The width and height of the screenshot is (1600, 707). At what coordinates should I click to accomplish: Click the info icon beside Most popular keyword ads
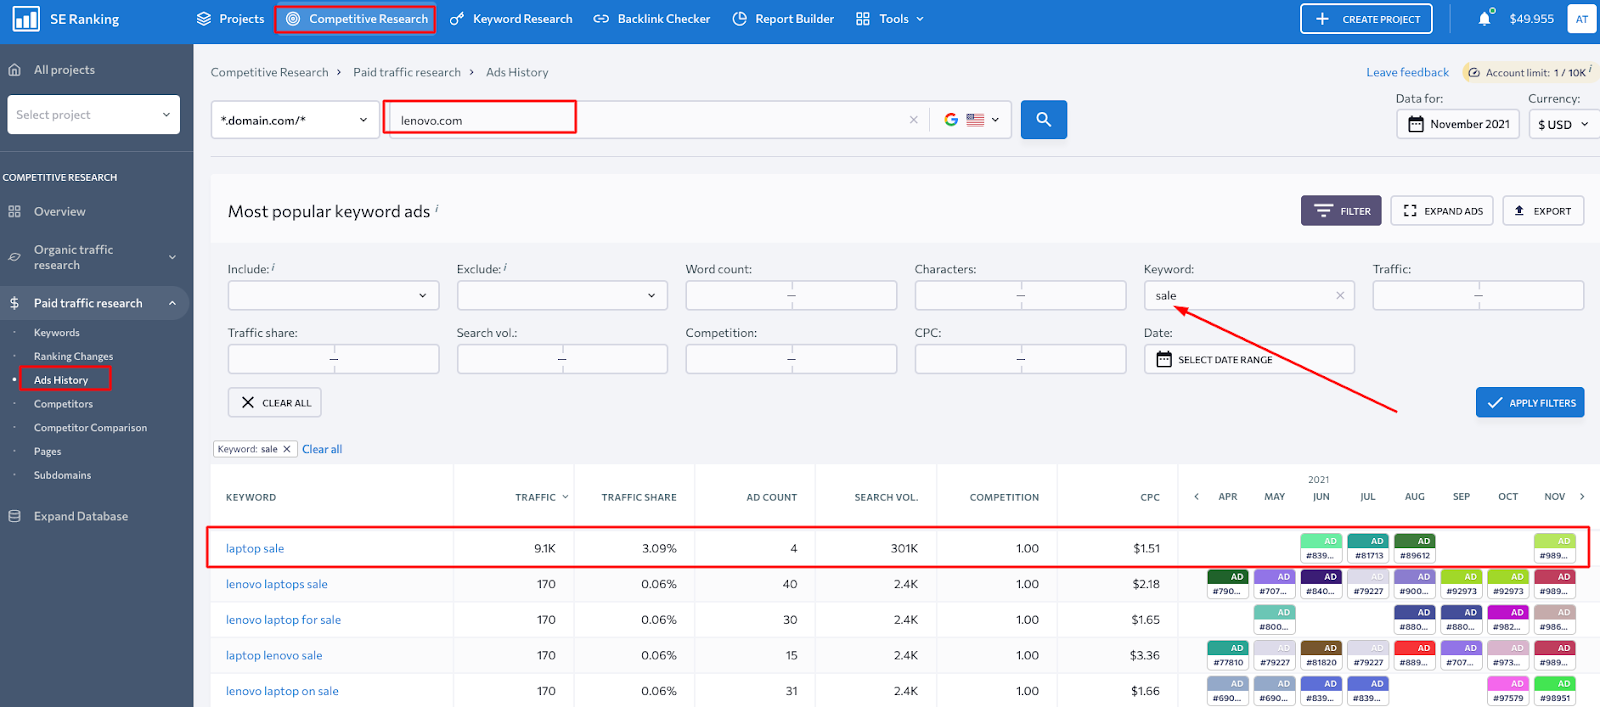pos(437,208)
